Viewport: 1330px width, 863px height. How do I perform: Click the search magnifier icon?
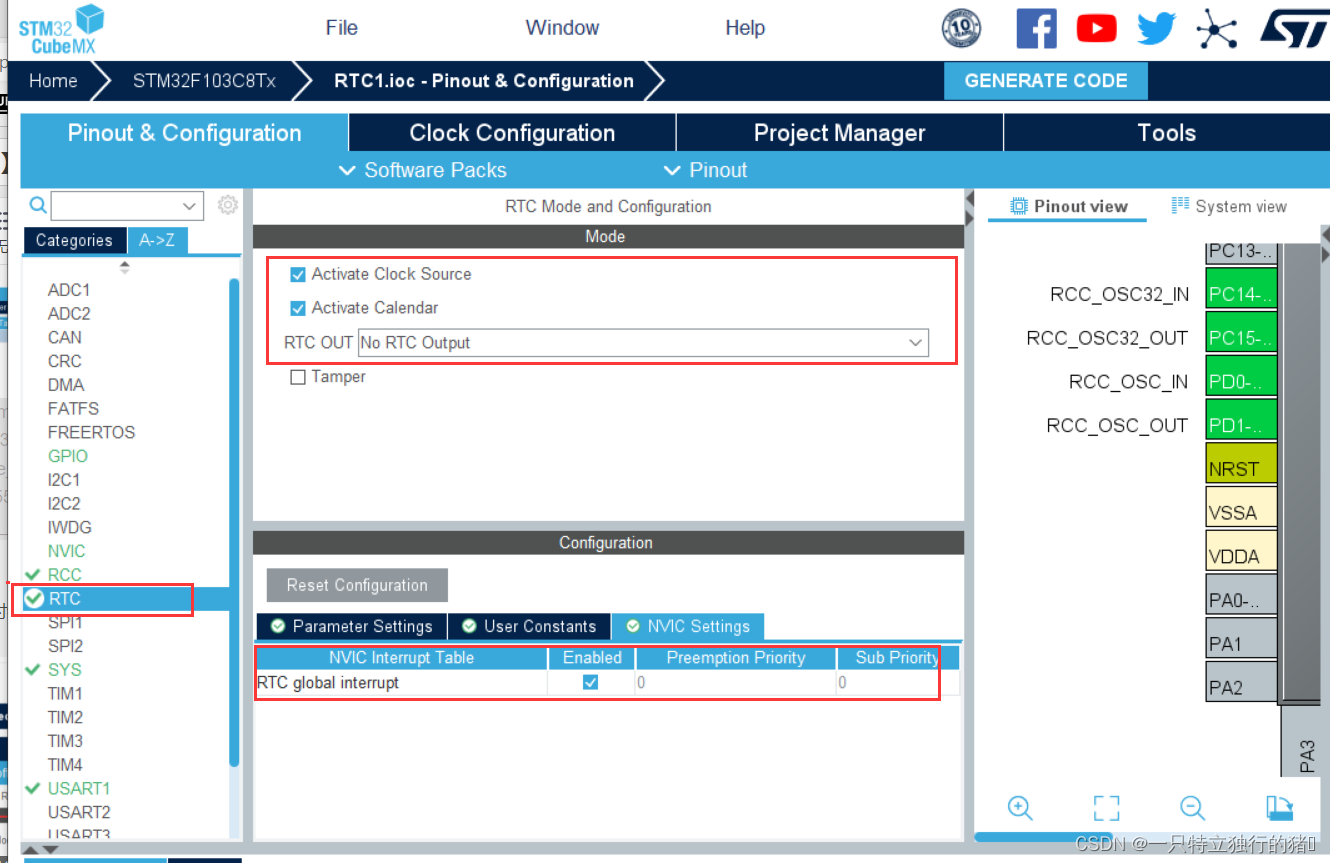click(x=38, y=205)
